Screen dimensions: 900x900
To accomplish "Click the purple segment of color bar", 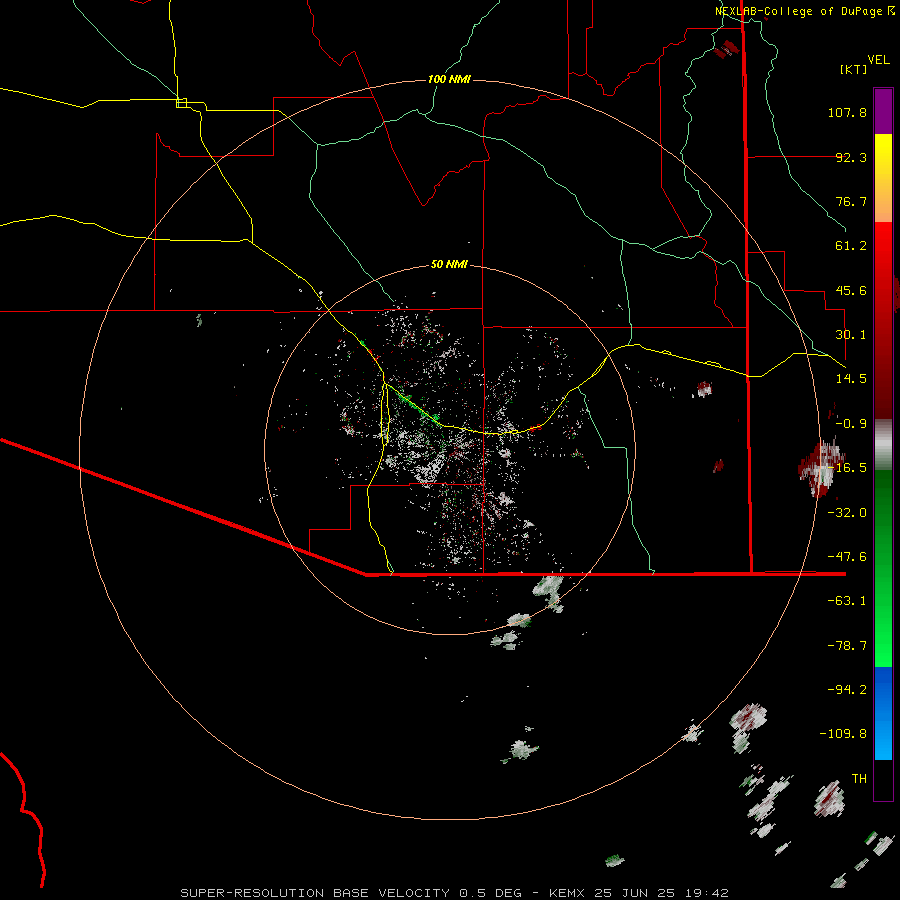I will [883, 111].
